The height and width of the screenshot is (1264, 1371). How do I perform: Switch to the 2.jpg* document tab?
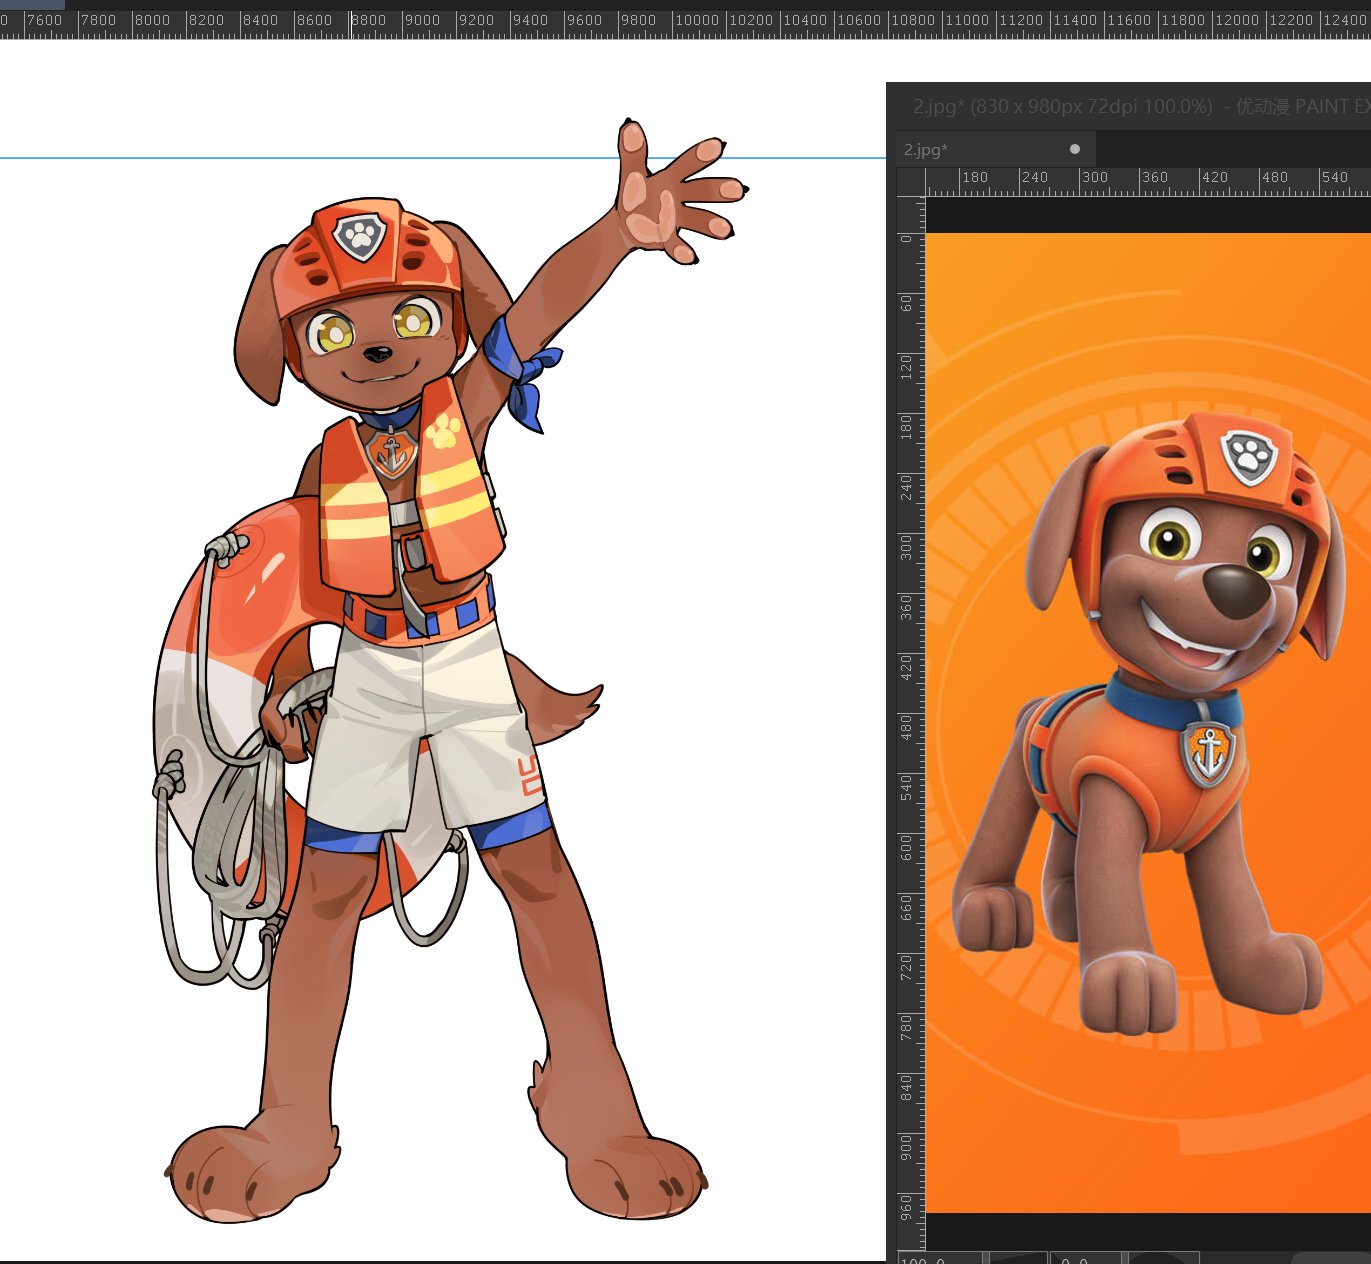[926, 150]
